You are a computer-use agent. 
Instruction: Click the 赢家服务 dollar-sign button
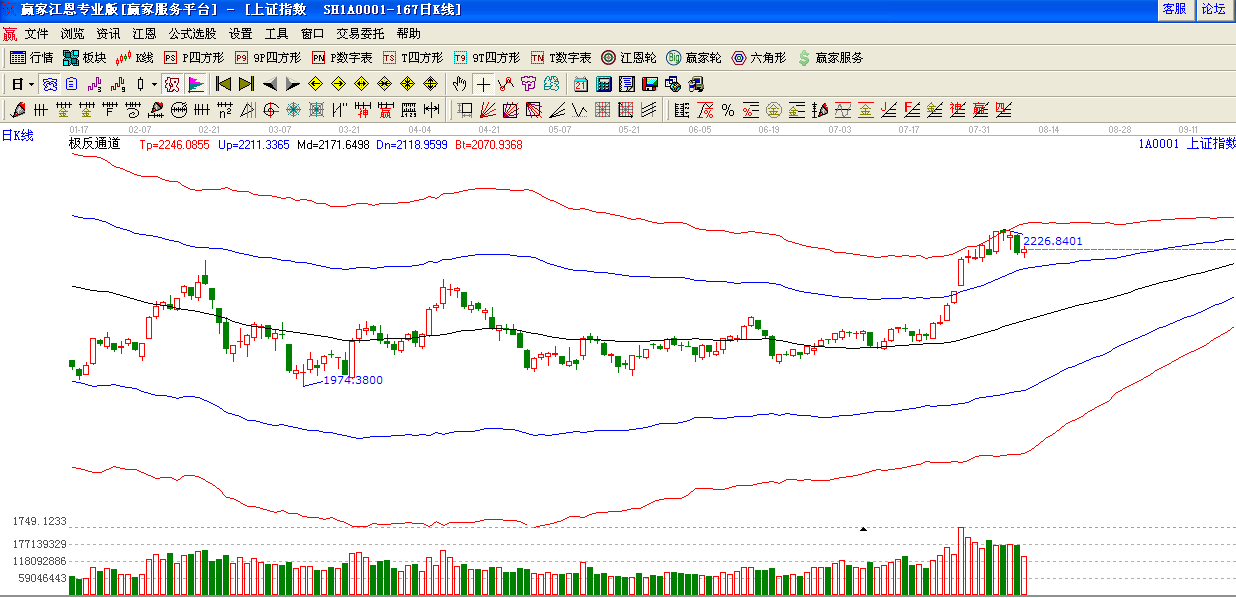(830, 58)
